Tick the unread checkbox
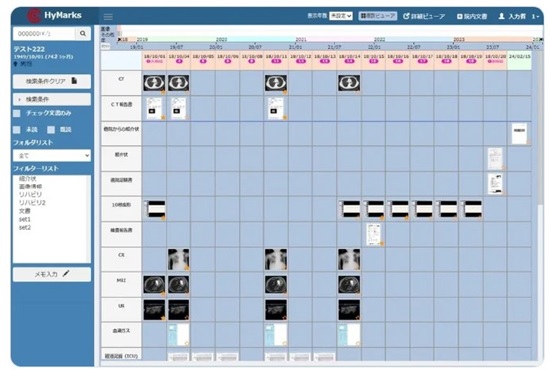 pyautogui.click(x=17, y=130)
